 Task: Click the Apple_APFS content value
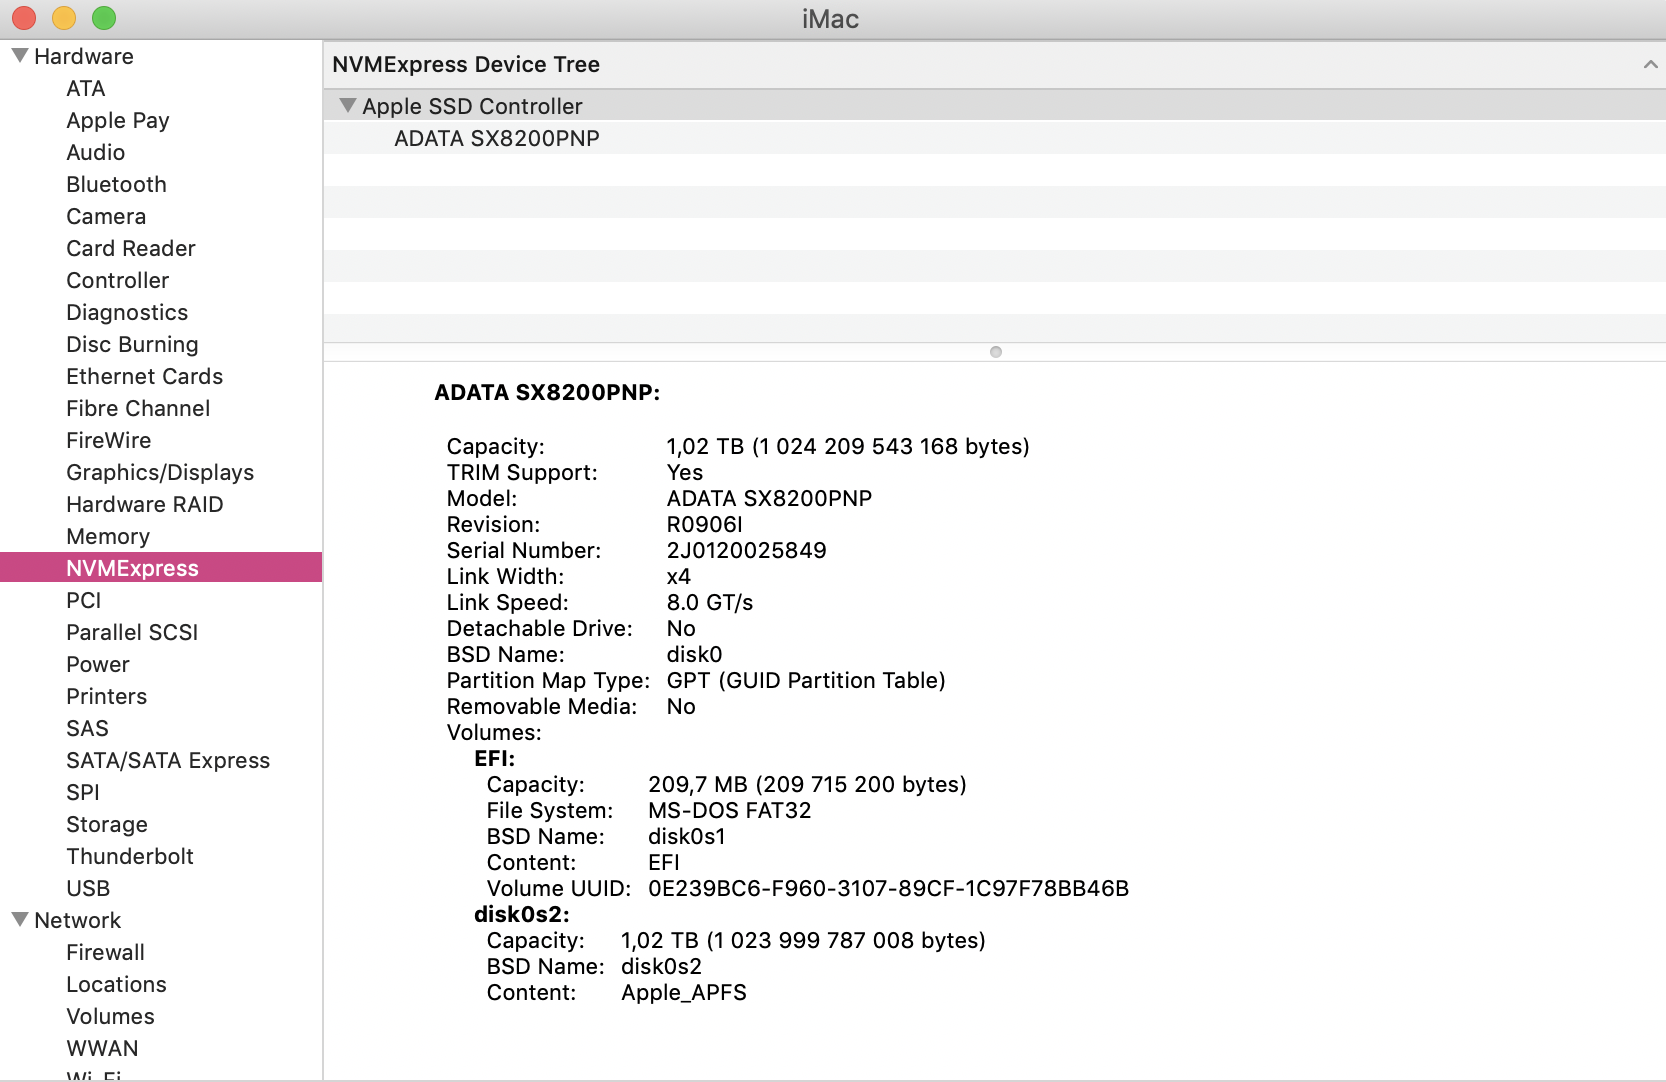pos(684,992)
